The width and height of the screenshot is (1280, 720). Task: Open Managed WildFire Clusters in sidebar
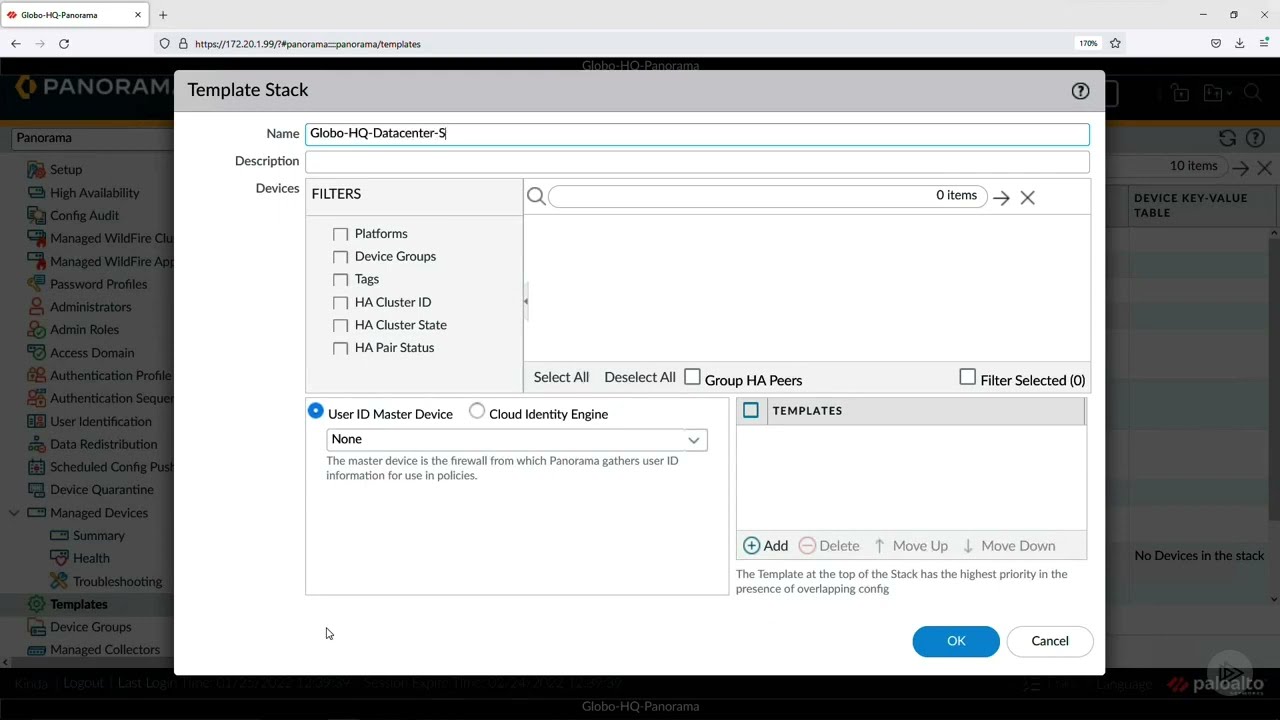coord(112,238)
